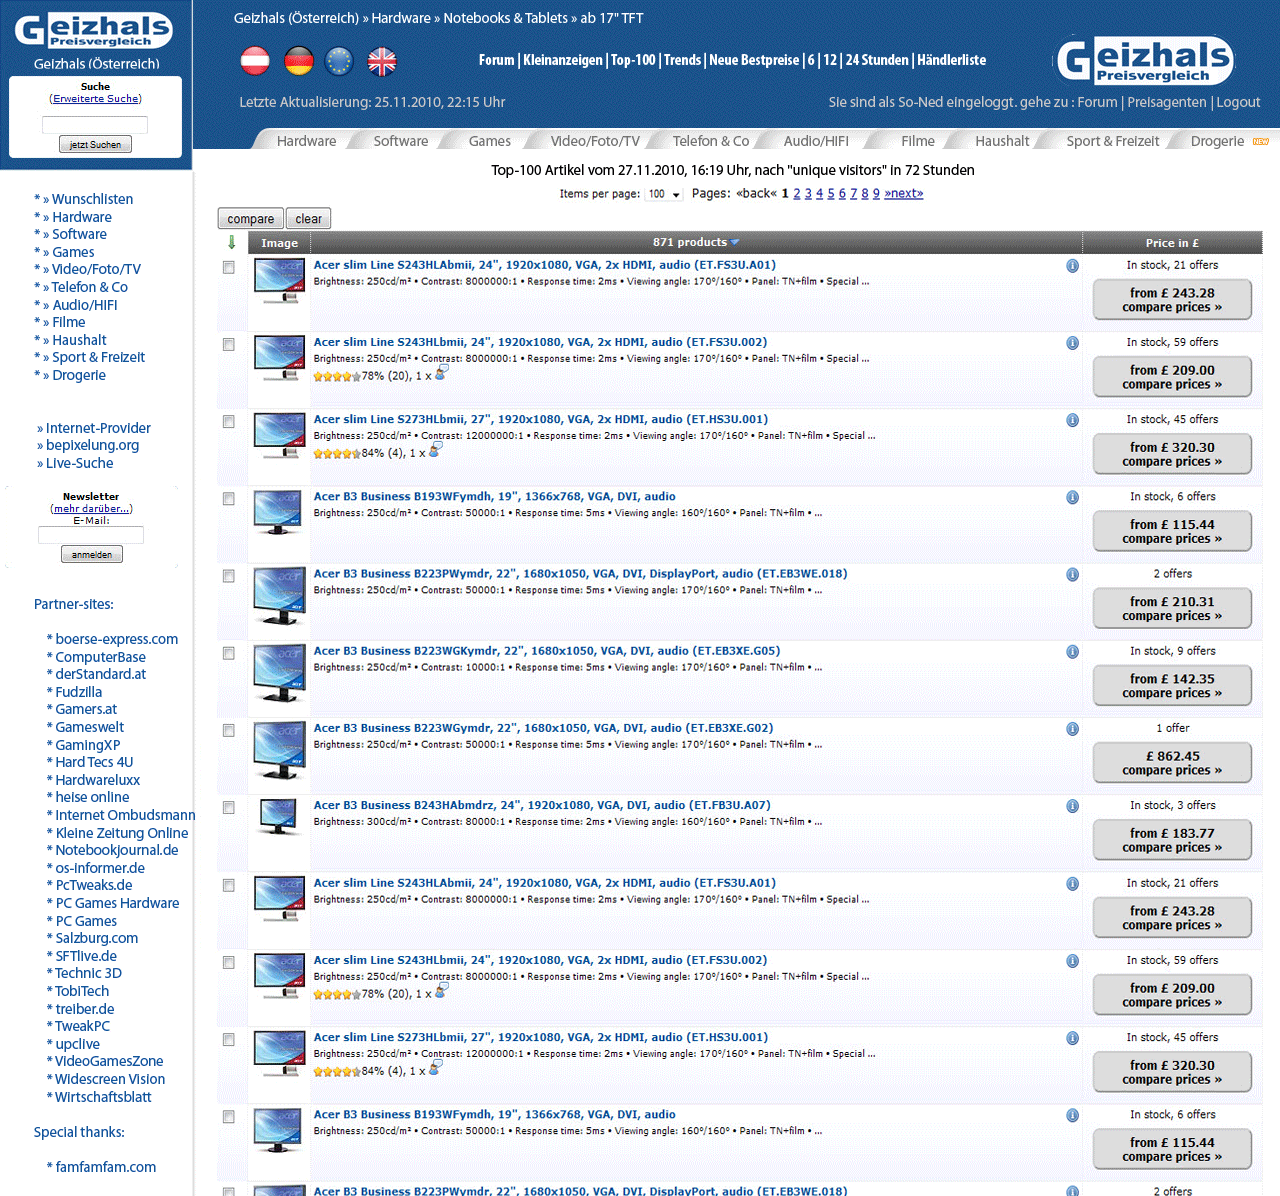The image size is (1280, 1196).
Task: Open info icon for Acer B243HAbmdrz row
Action: [1072, 806]
